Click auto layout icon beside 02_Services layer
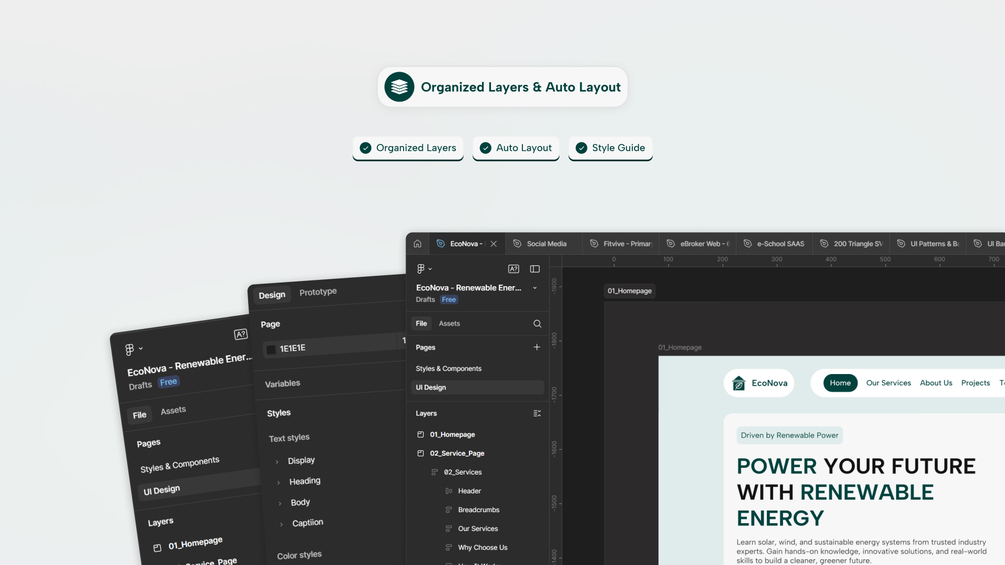 tap(435, 472)
